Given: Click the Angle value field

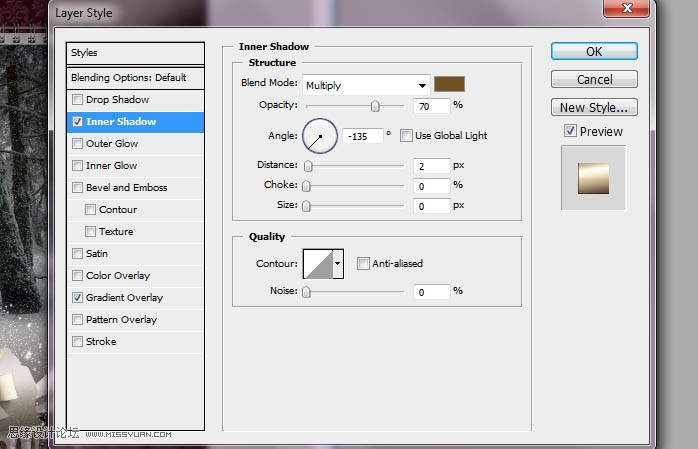Looking at the screenshot, I should 363,136.
